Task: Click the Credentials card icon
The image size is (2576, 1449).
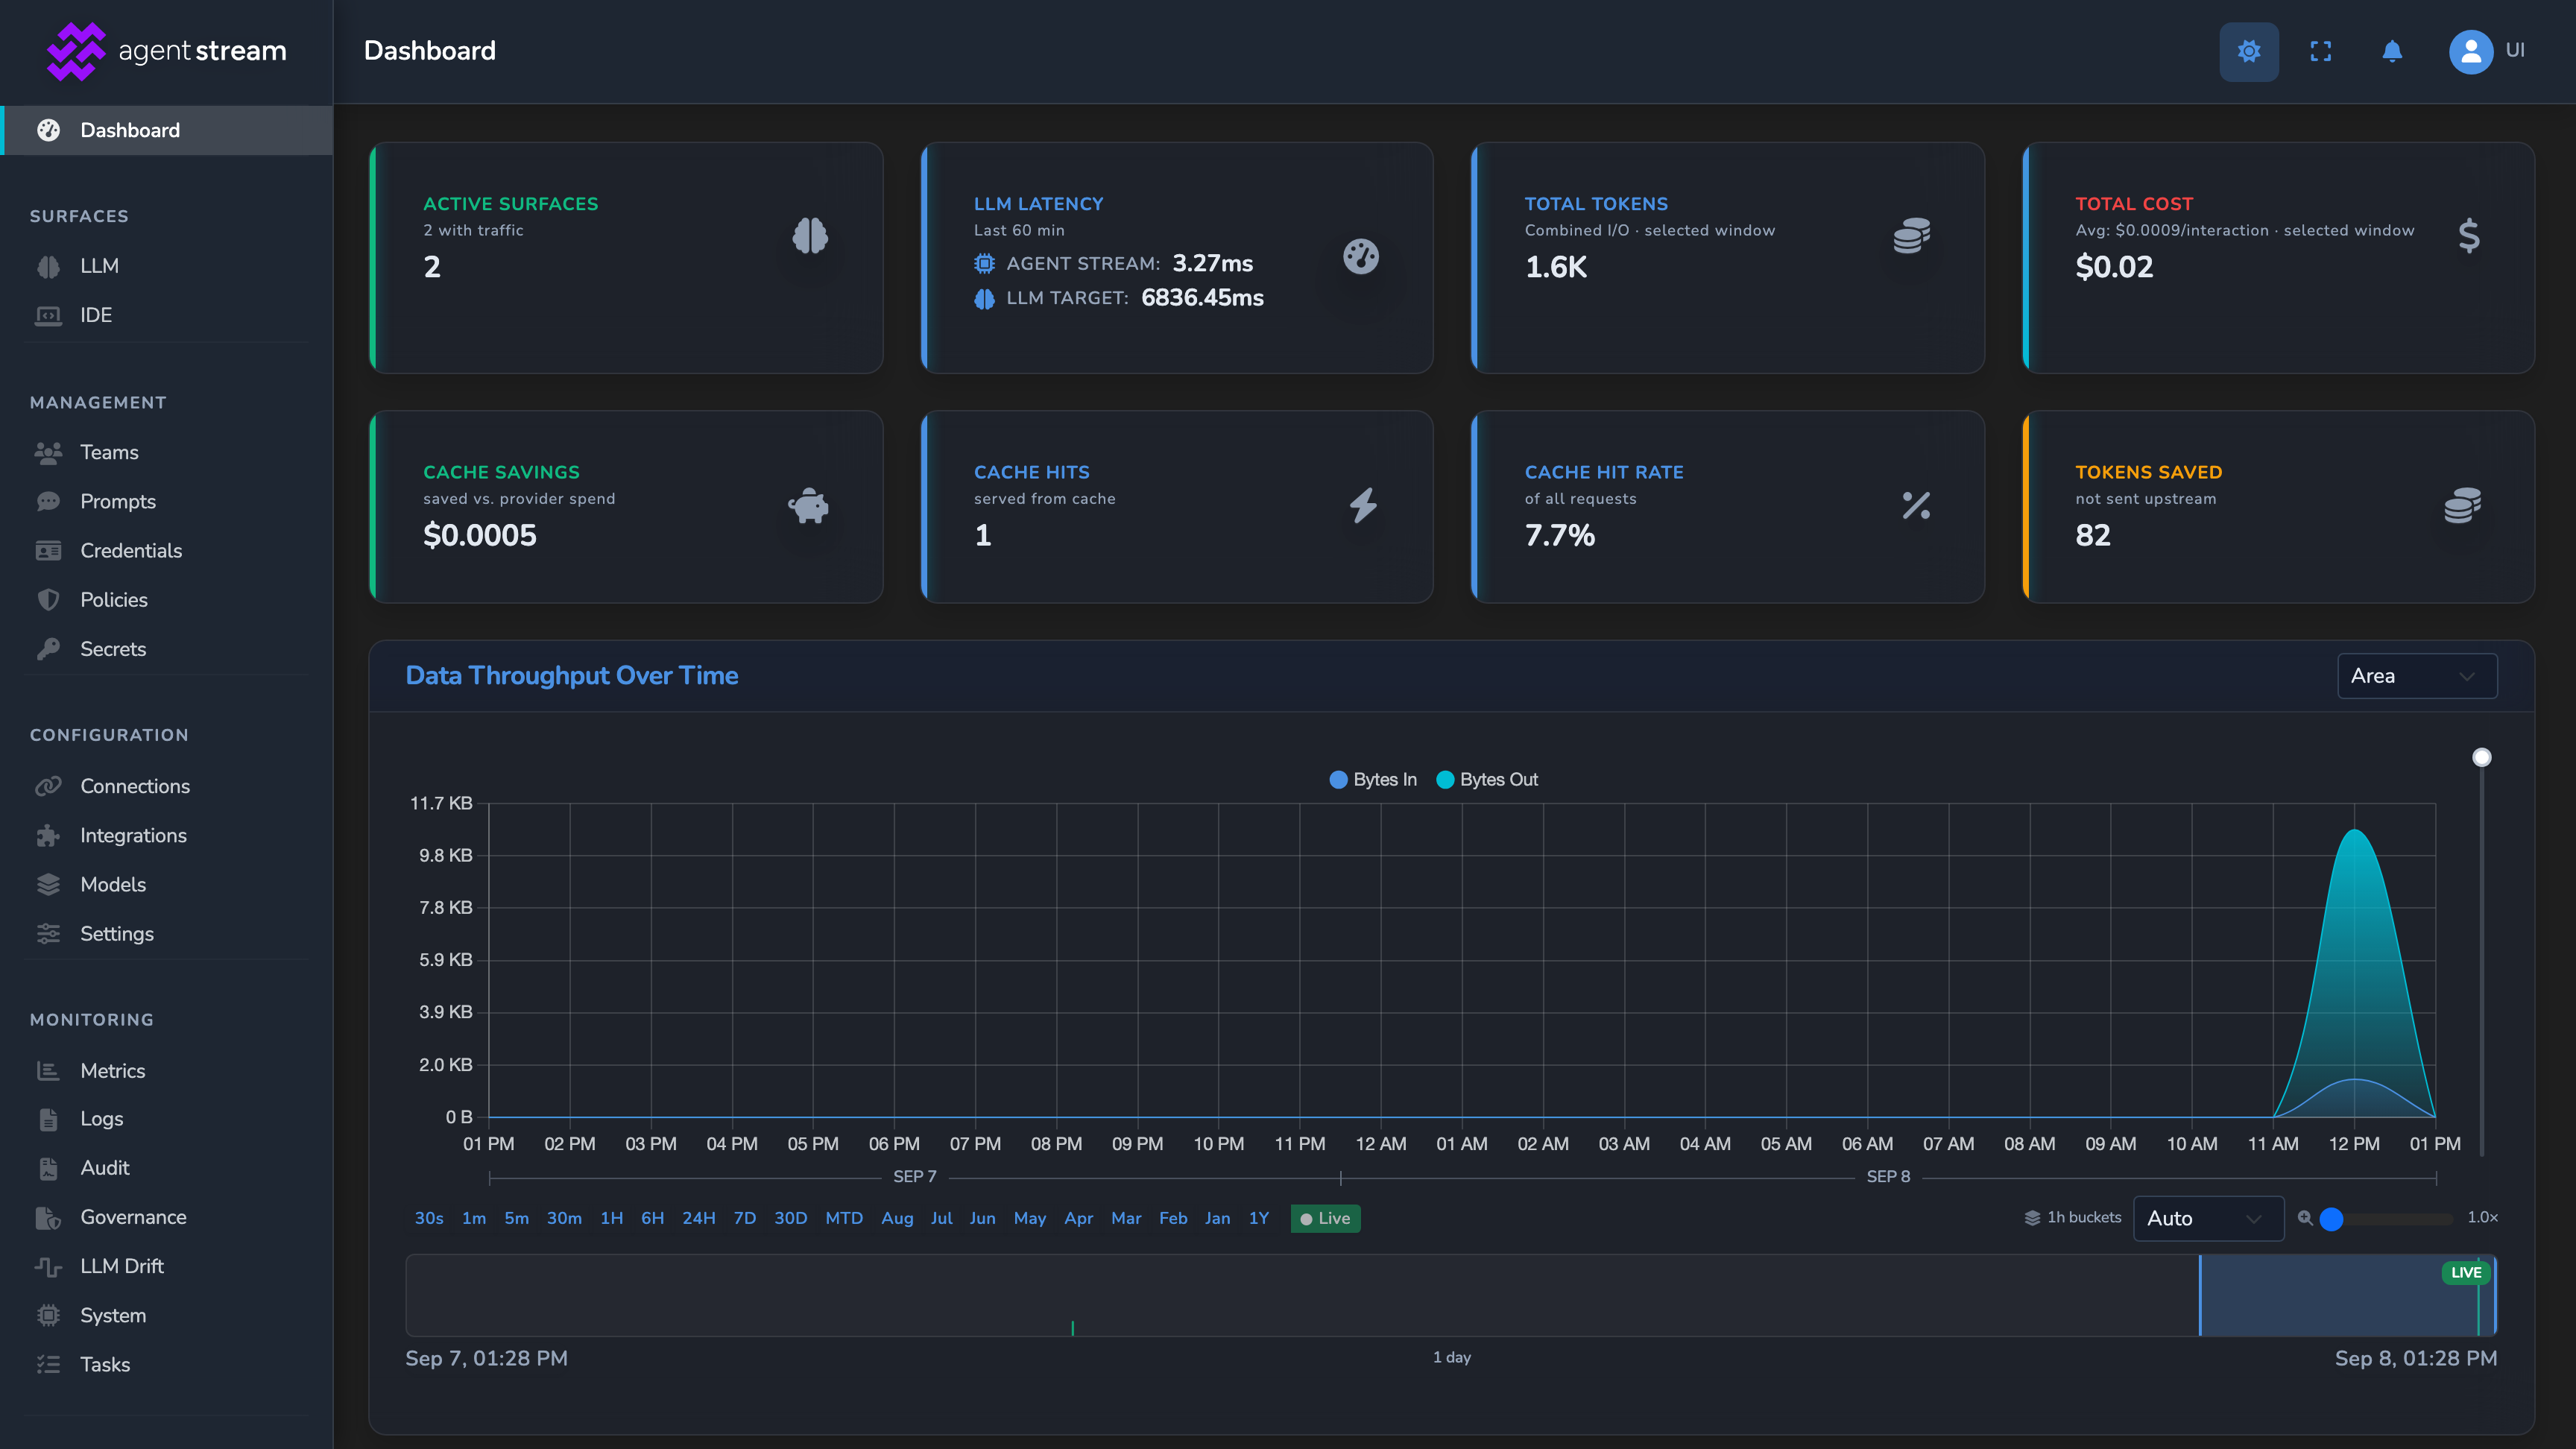Action: pyautogui.click(x=48, y=550)
